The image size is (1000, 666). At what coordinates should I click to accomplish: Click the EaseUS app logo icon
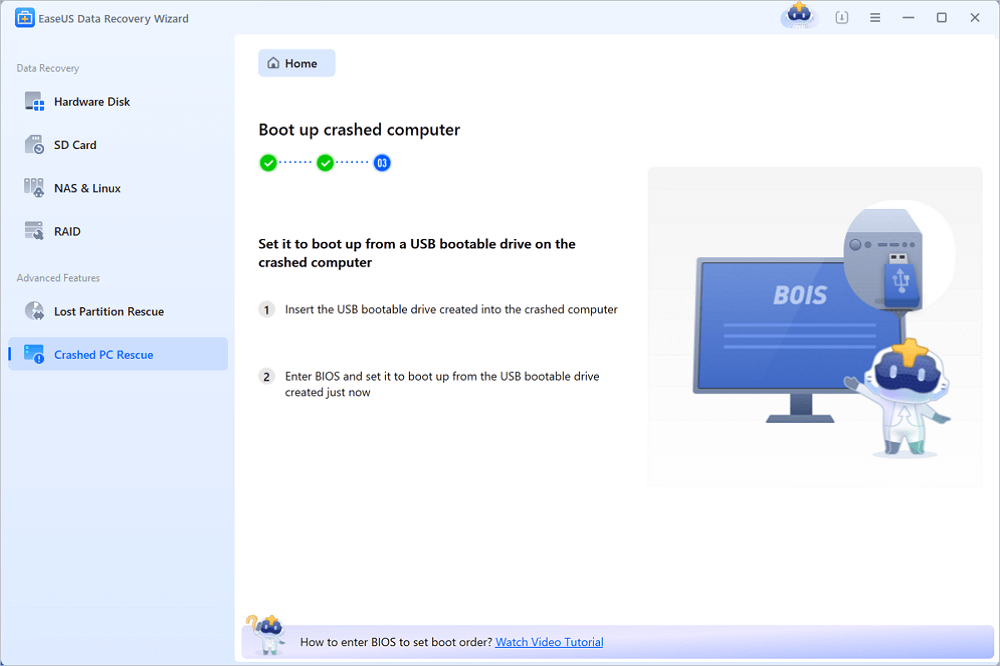coord(24,18)
